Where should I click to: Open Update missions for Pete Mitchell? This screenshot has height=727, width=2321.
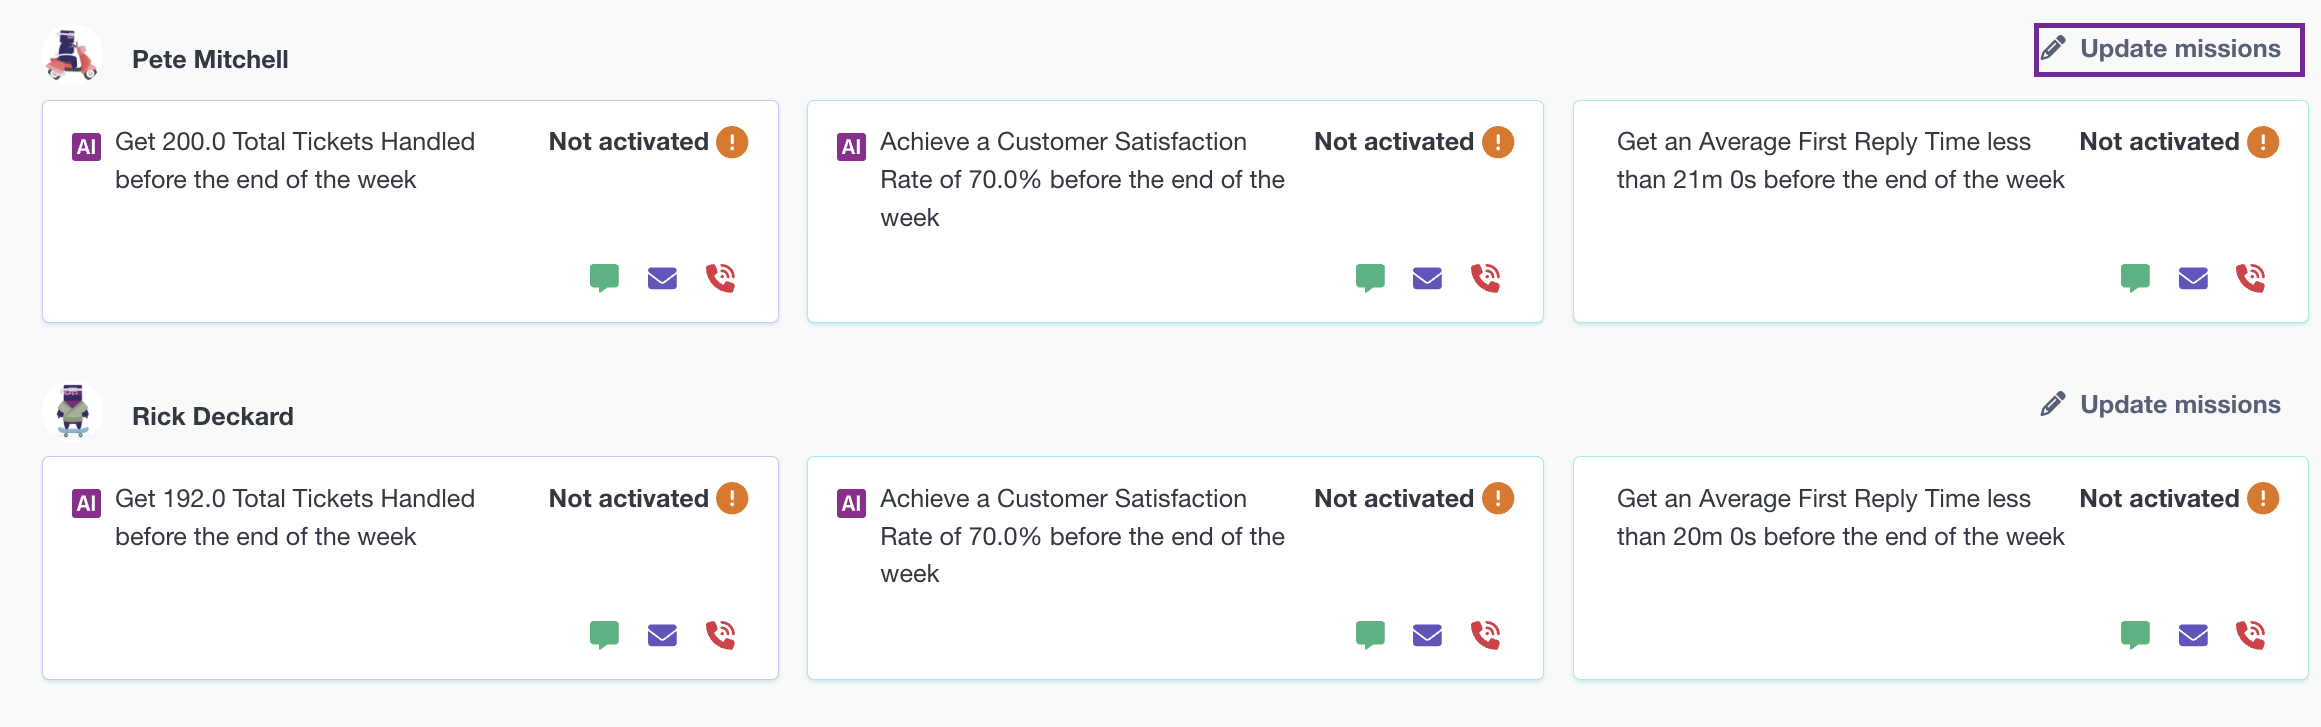[2168, 49]
